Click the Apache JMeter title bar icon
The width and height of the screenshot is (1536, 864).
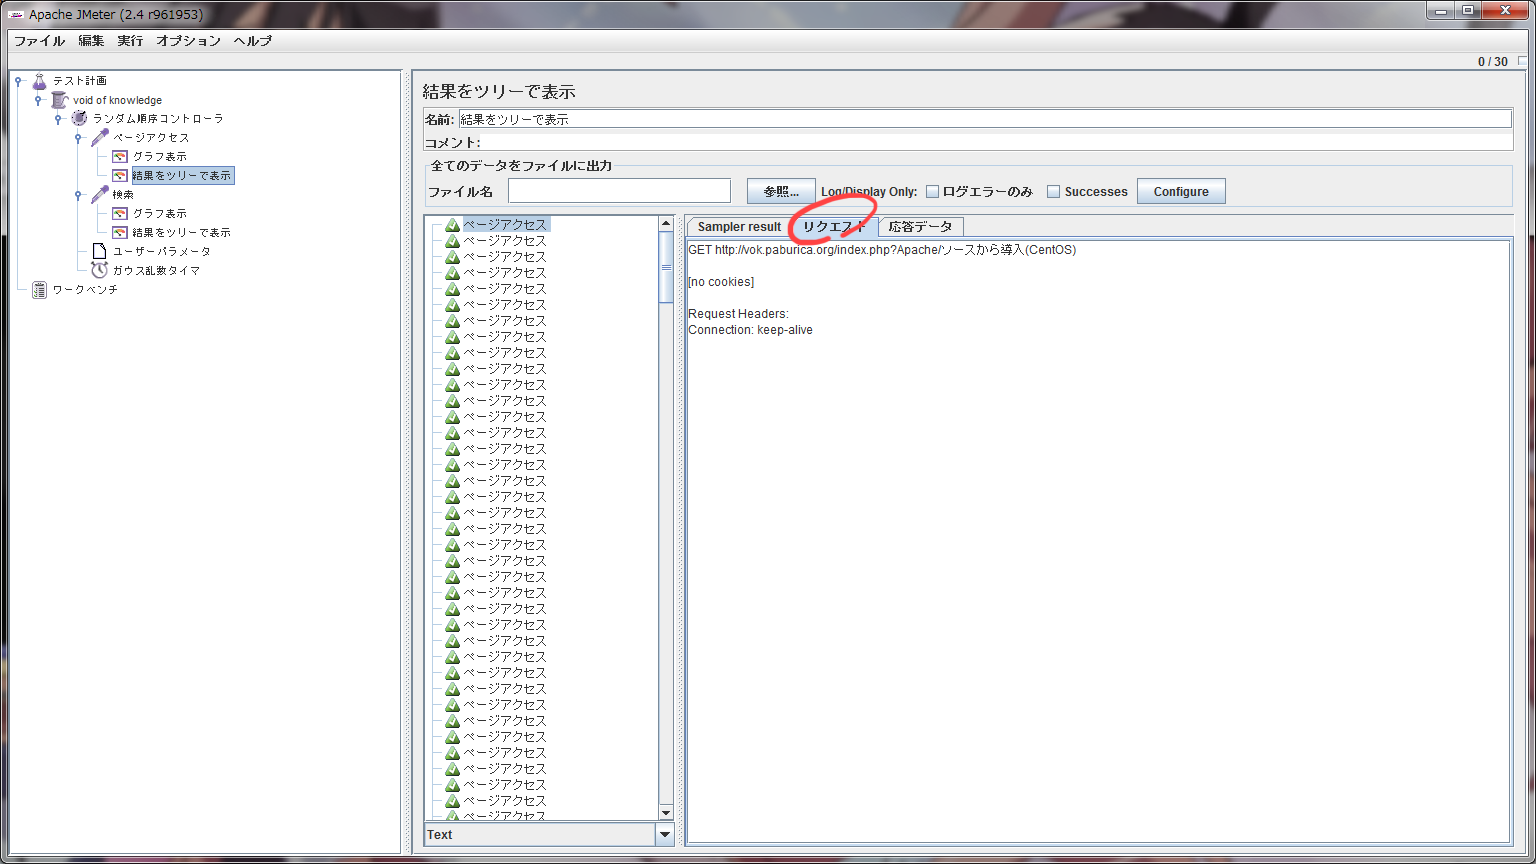tap(16, 14)
